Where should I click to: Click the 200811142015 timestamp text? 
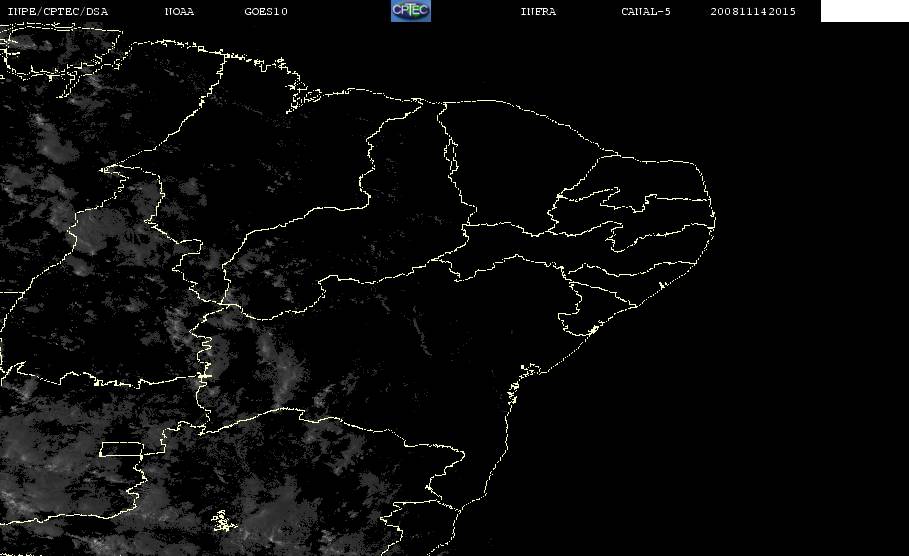tap(752, 11)
